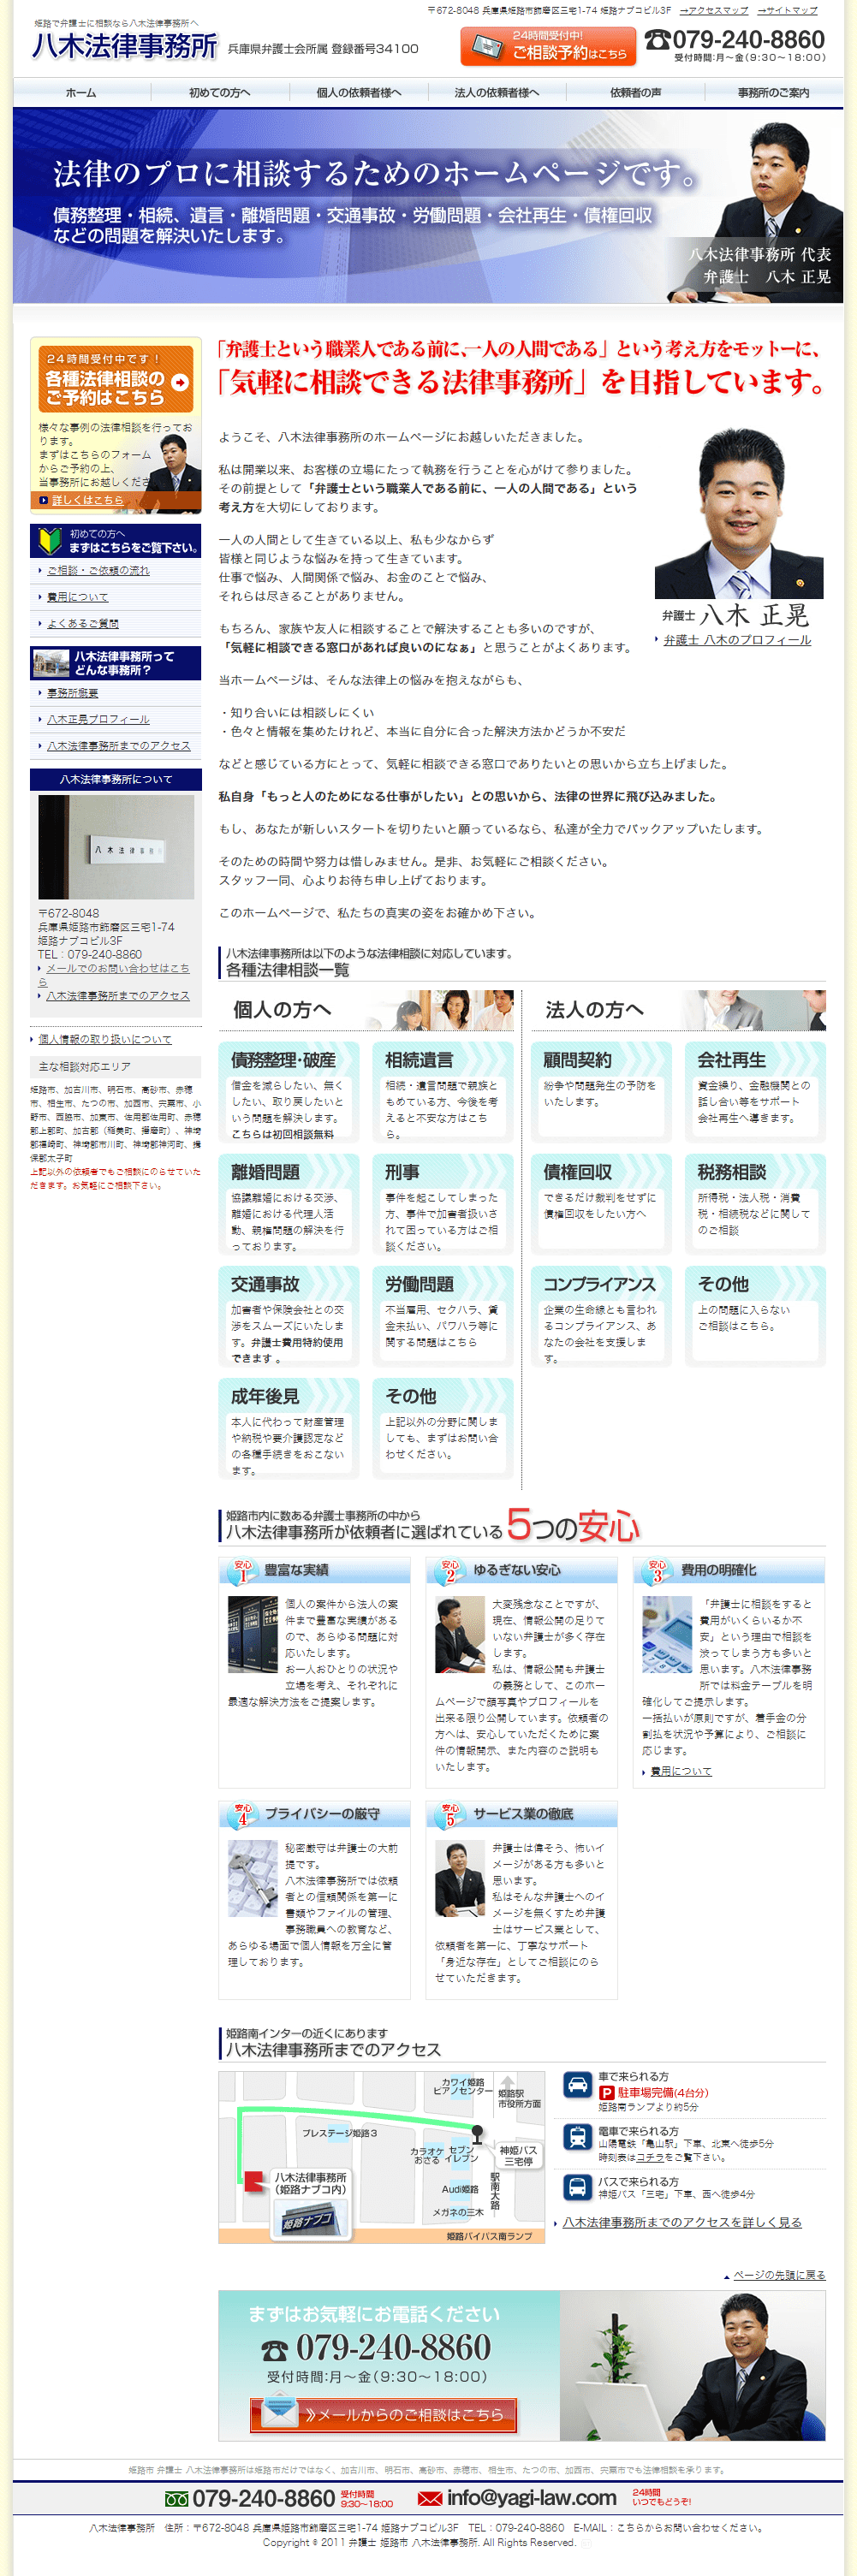Follow the アクセスマップ link at top

[714, 10]
